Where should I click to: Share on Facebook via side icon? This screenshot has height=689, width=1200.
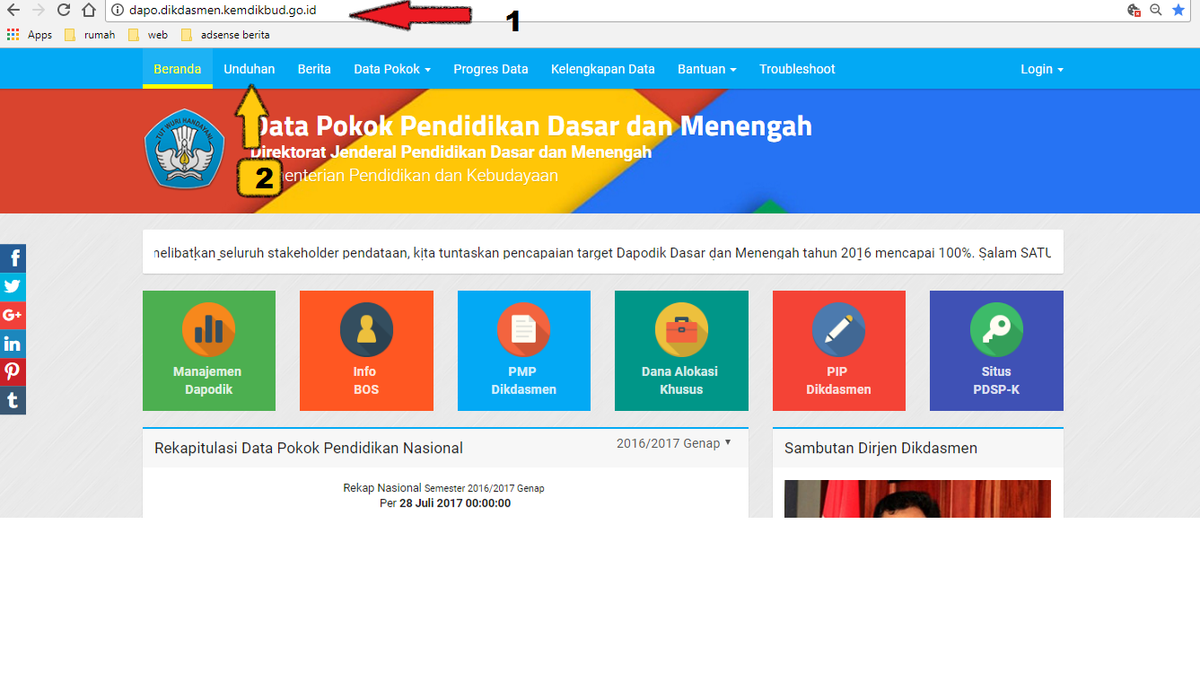(12, 258)
